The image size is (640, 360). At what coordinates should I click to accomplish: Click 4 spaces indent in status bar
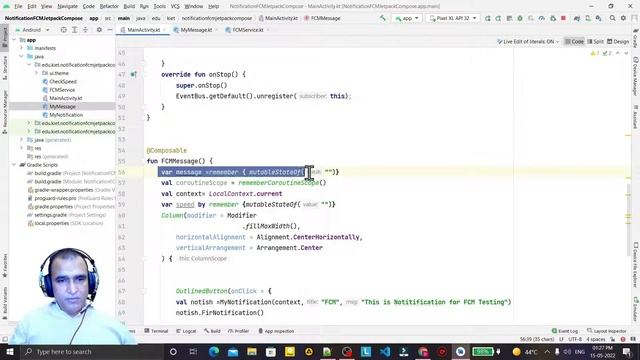pyautogui.click(x=596, y=339)
